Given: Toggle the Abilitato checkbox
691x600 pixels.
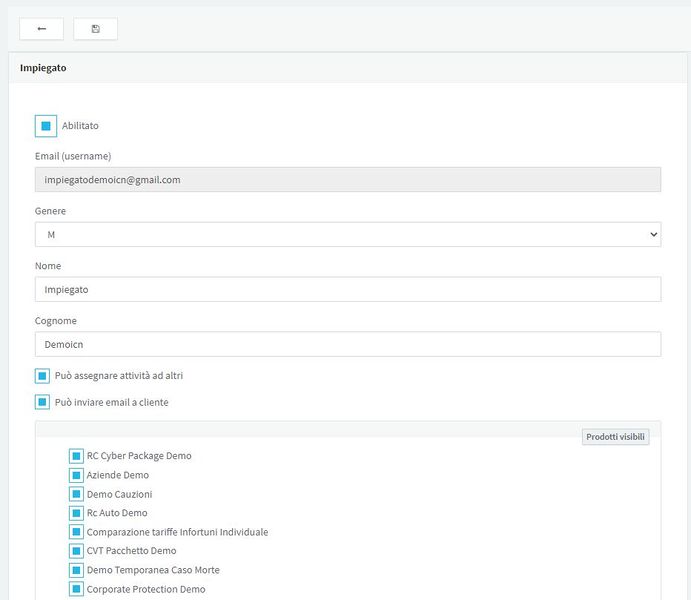Looking at the screenshot, I should click(x=46, y=126).
